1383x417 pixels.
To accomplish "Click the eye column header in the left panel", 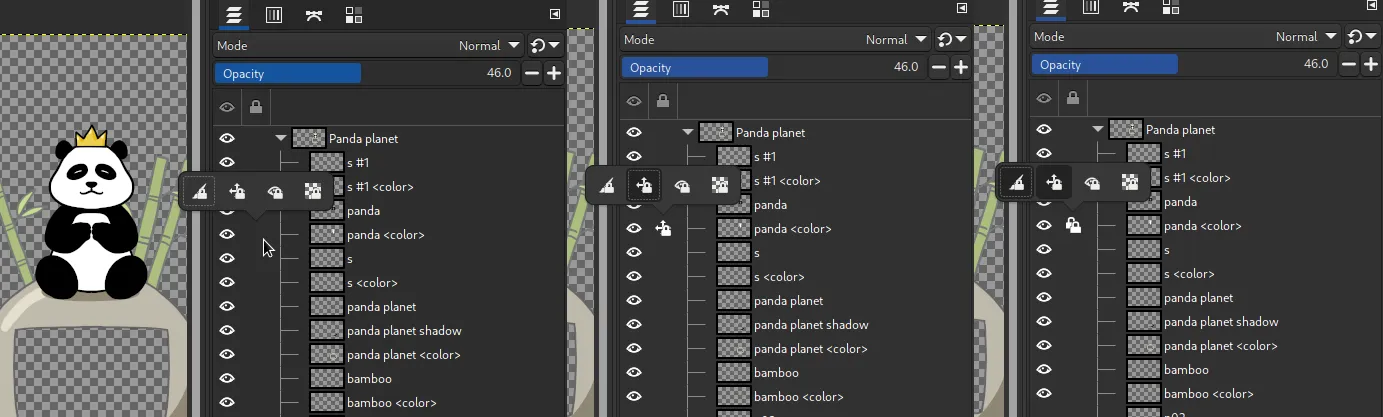I will point(227,106).
